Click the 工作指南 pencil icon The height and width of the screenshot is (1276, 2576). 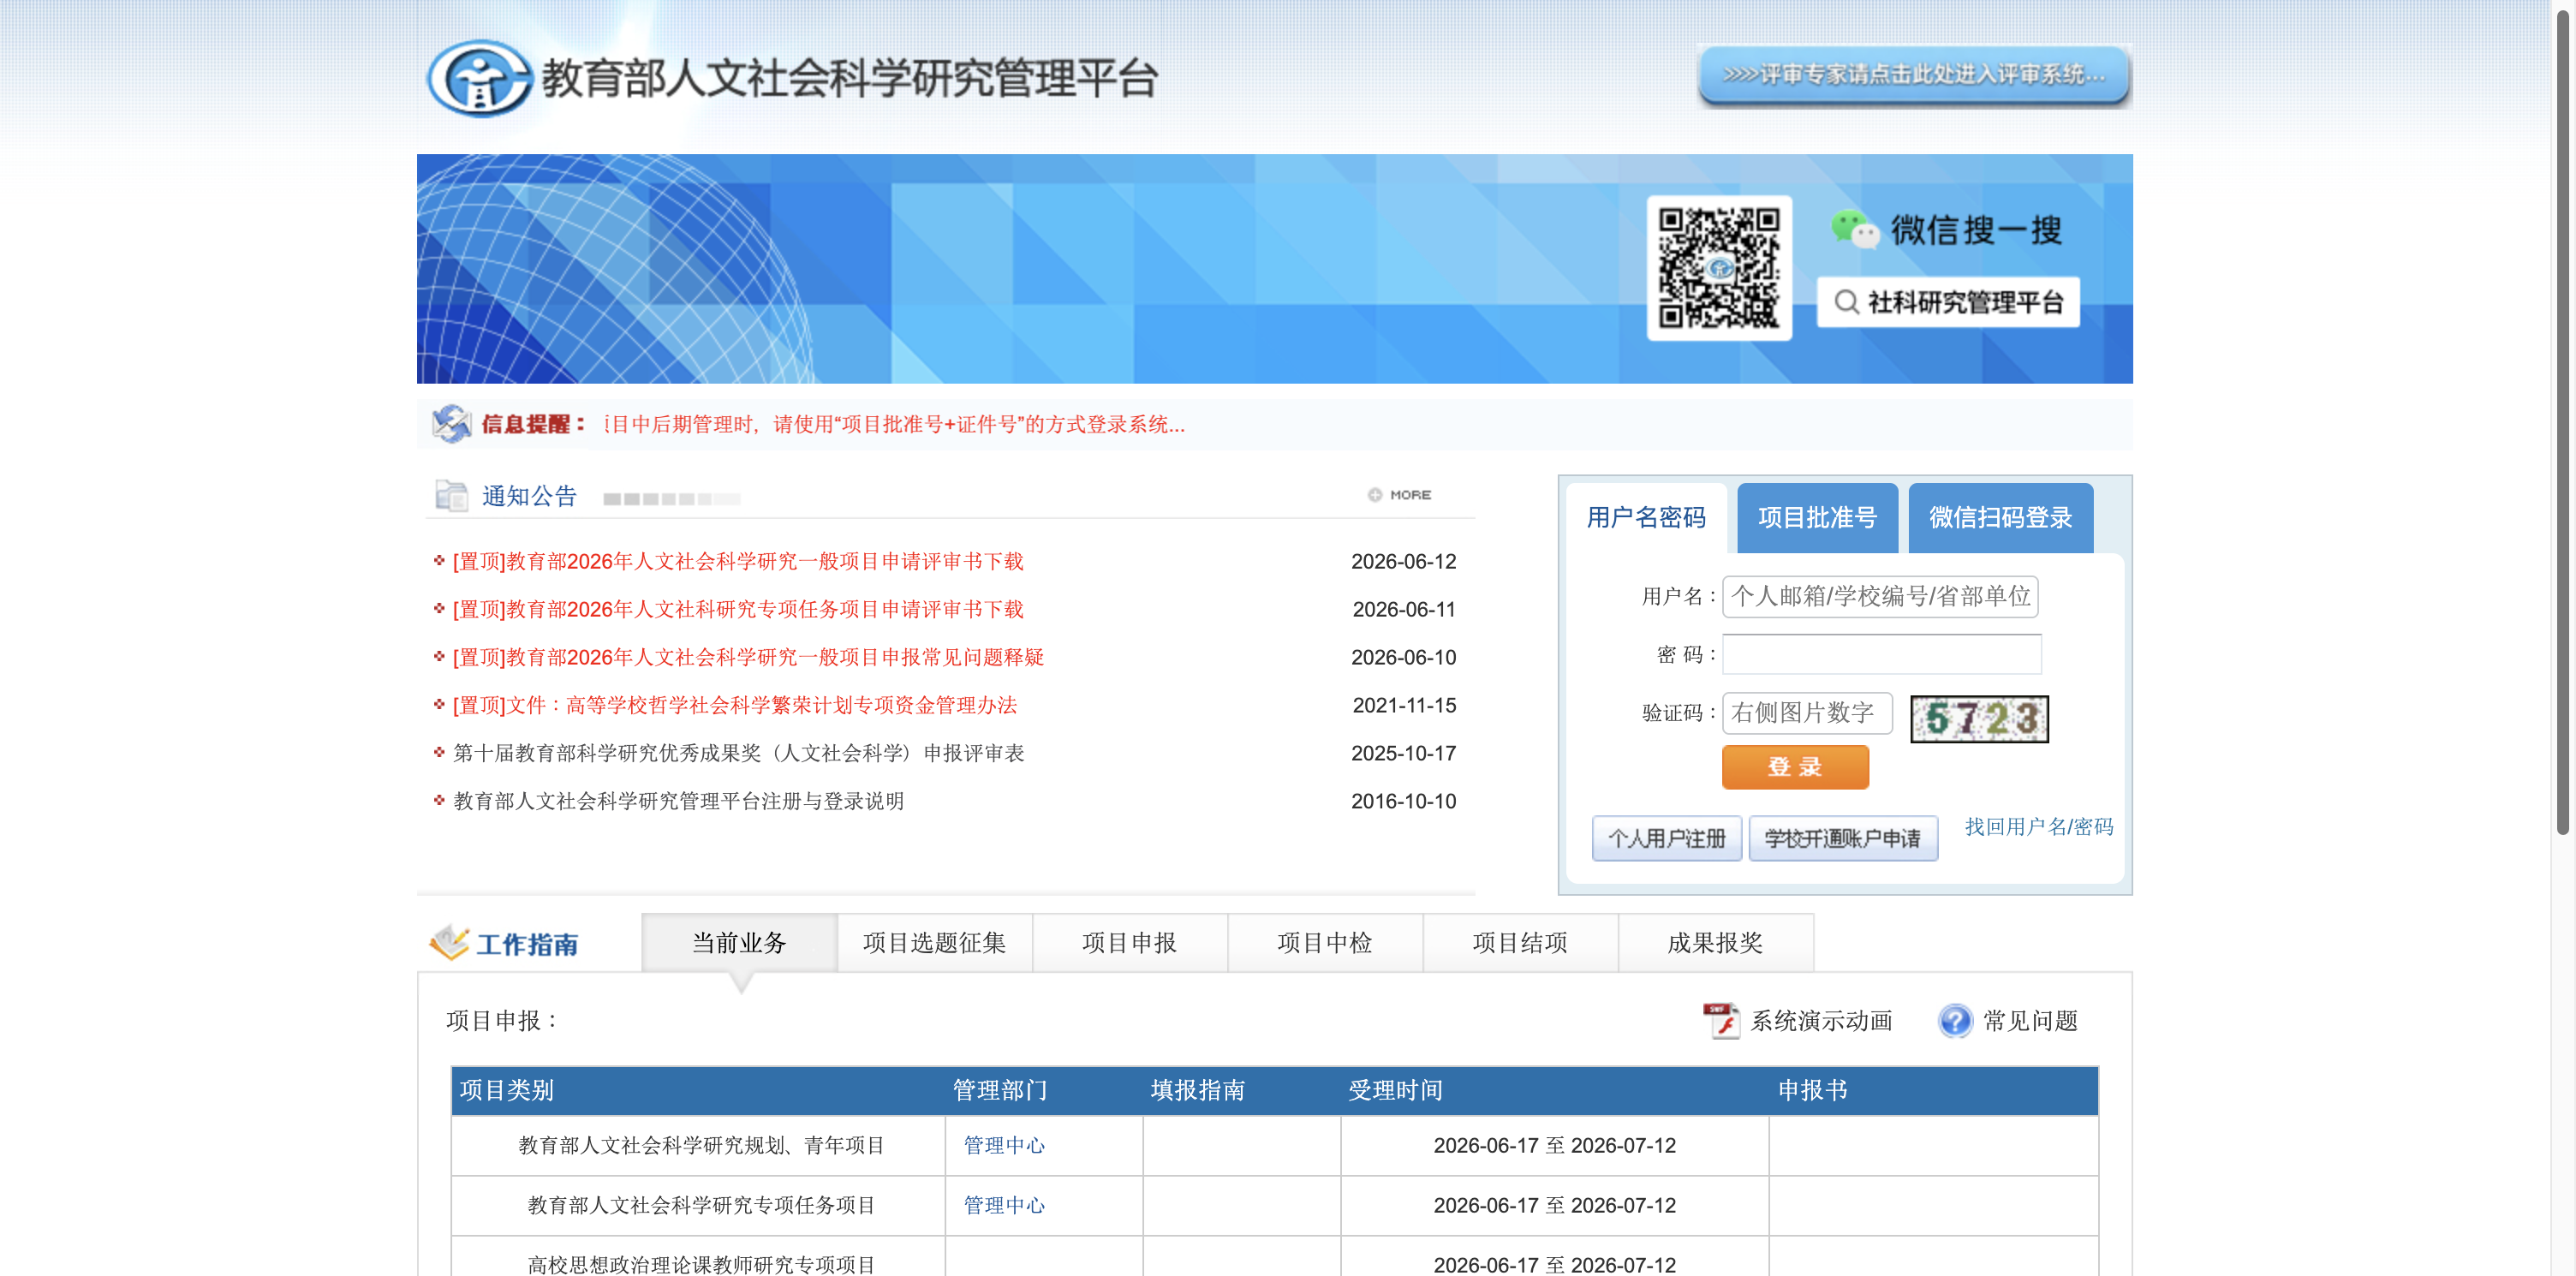point(449,942)
